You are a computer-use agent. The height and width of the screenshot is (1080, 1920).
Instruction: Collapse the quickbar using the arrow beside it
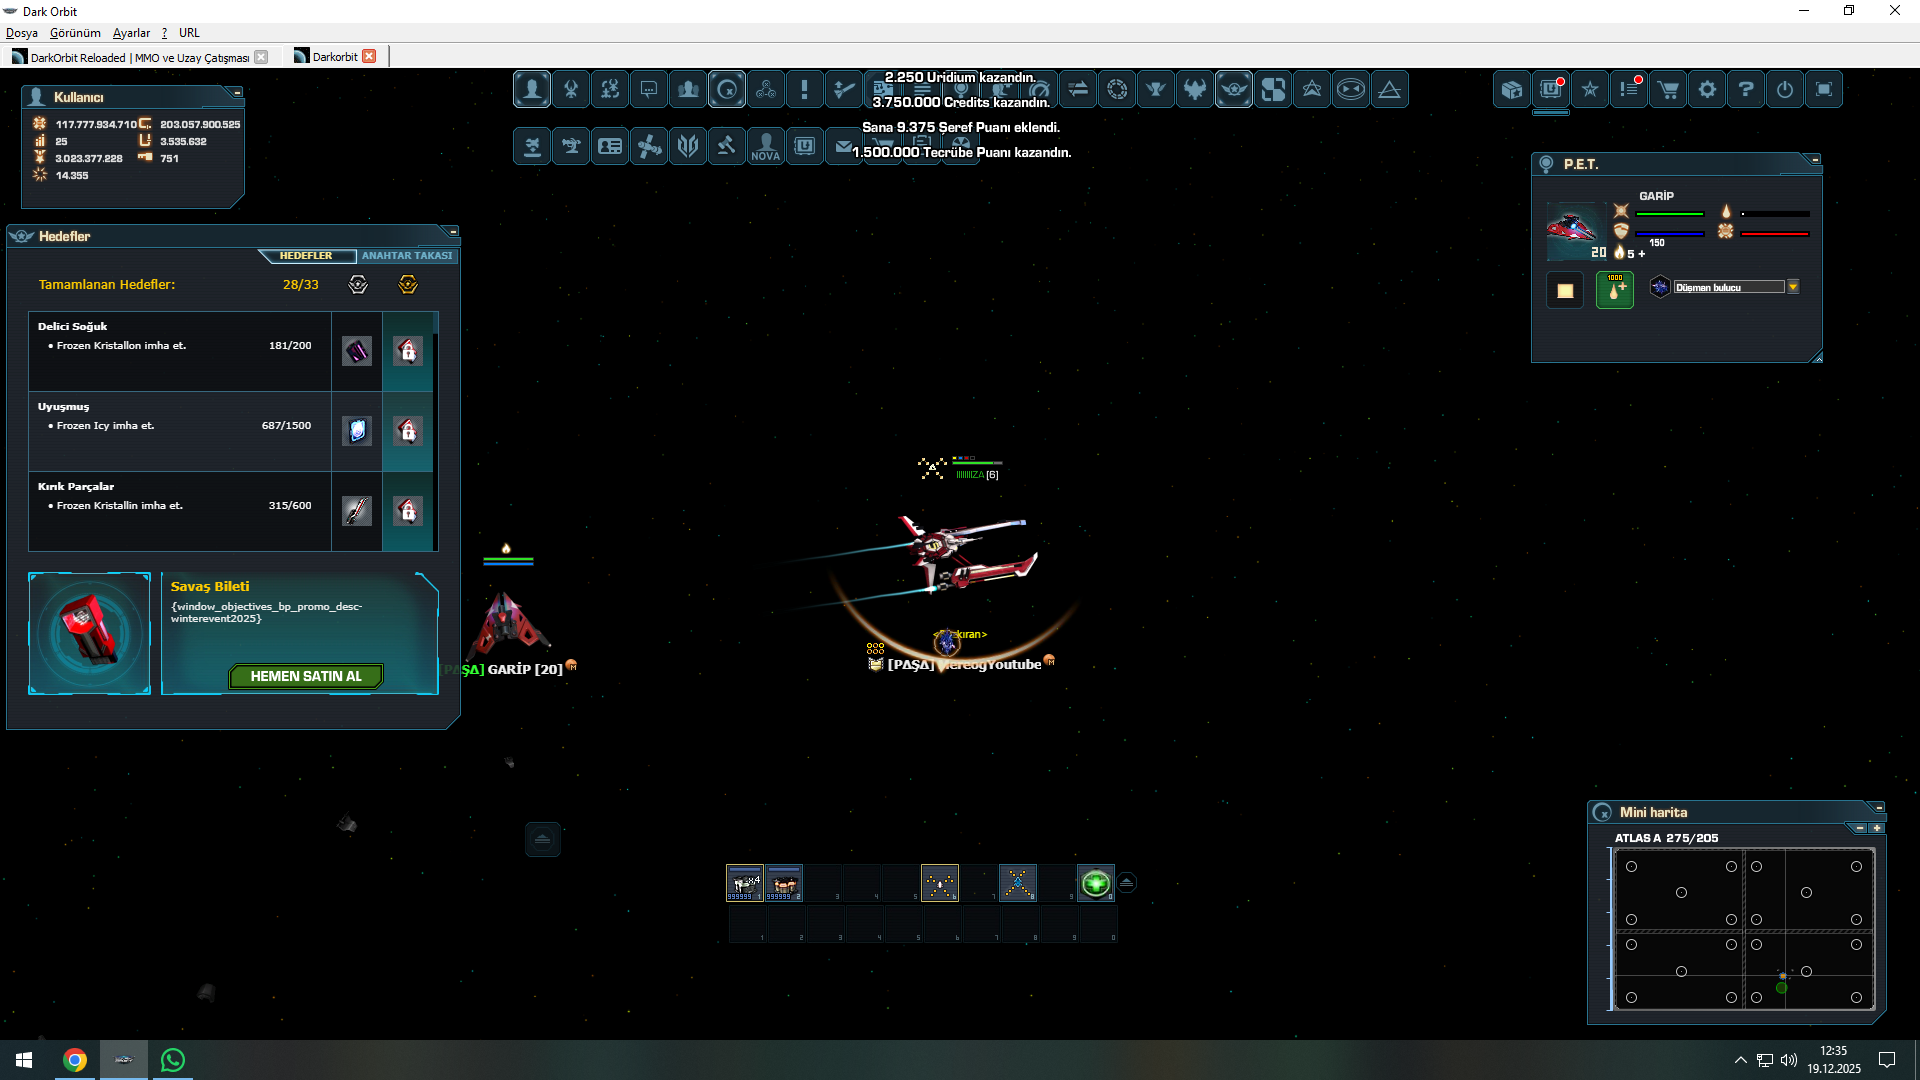tap(1127, 882)
